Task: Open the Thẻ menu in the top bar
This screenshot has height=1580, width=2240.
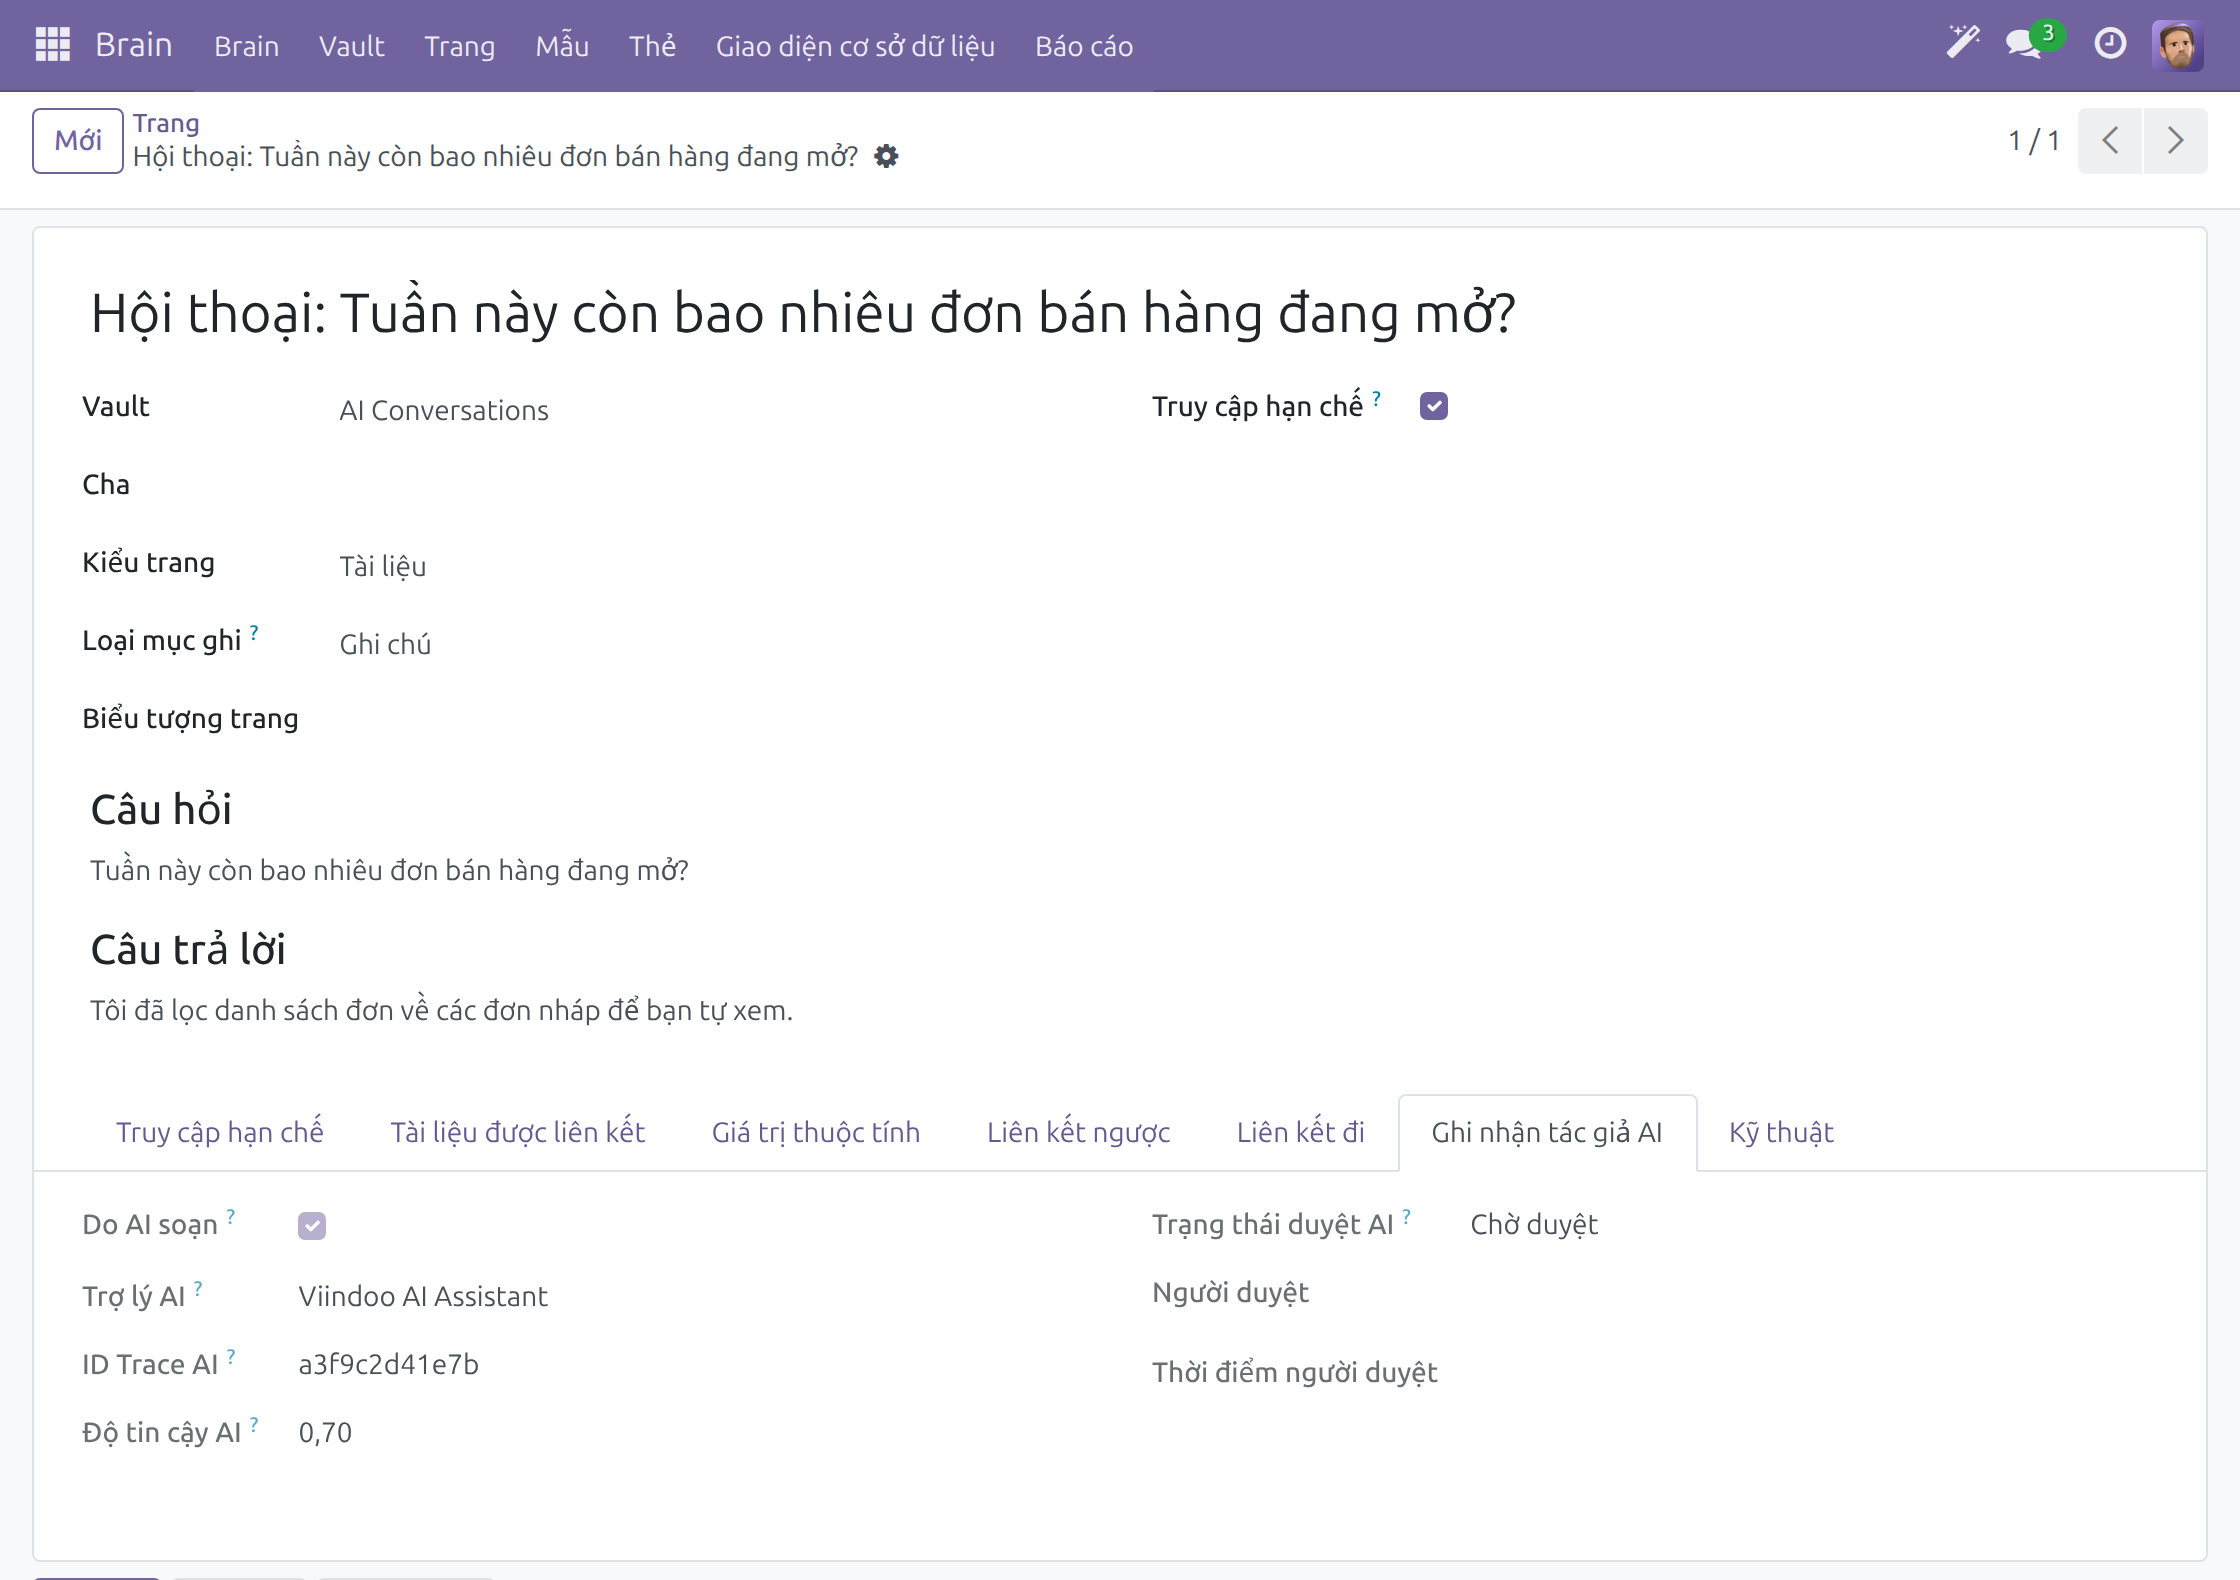Action: [x=652, y=46]
